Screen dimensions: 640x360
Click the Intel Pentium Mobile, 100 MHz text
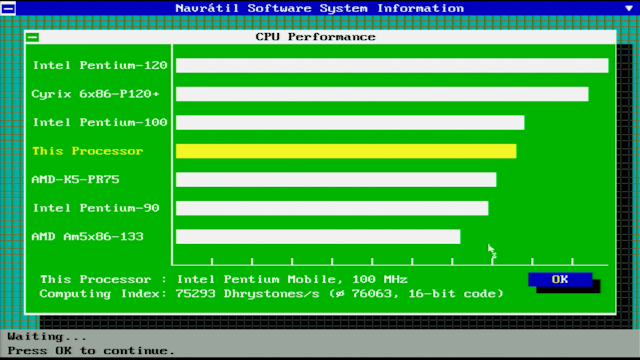[292, 280]
